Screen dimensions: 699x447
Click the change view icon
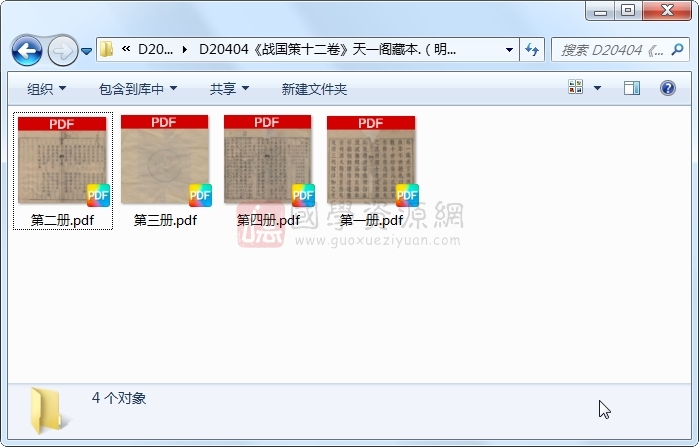[576, 89]
